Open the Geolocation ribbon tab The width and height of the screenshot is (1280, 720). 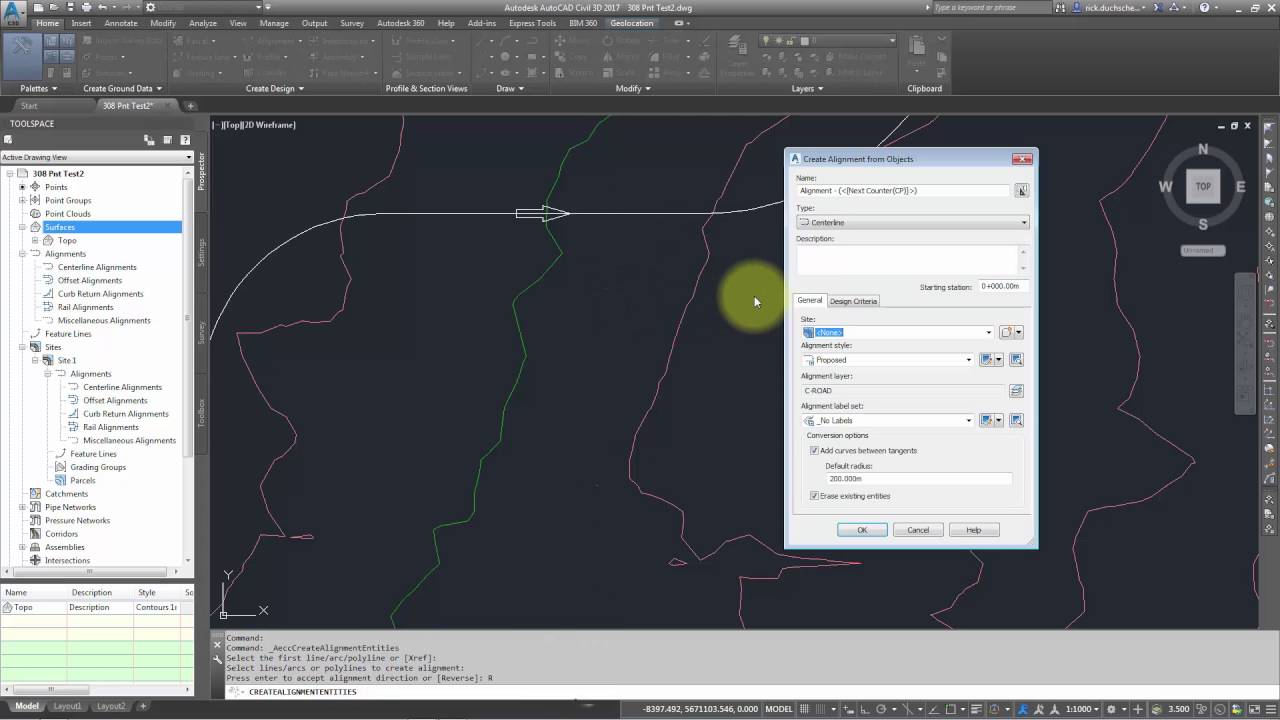click(x=632, y=23)
